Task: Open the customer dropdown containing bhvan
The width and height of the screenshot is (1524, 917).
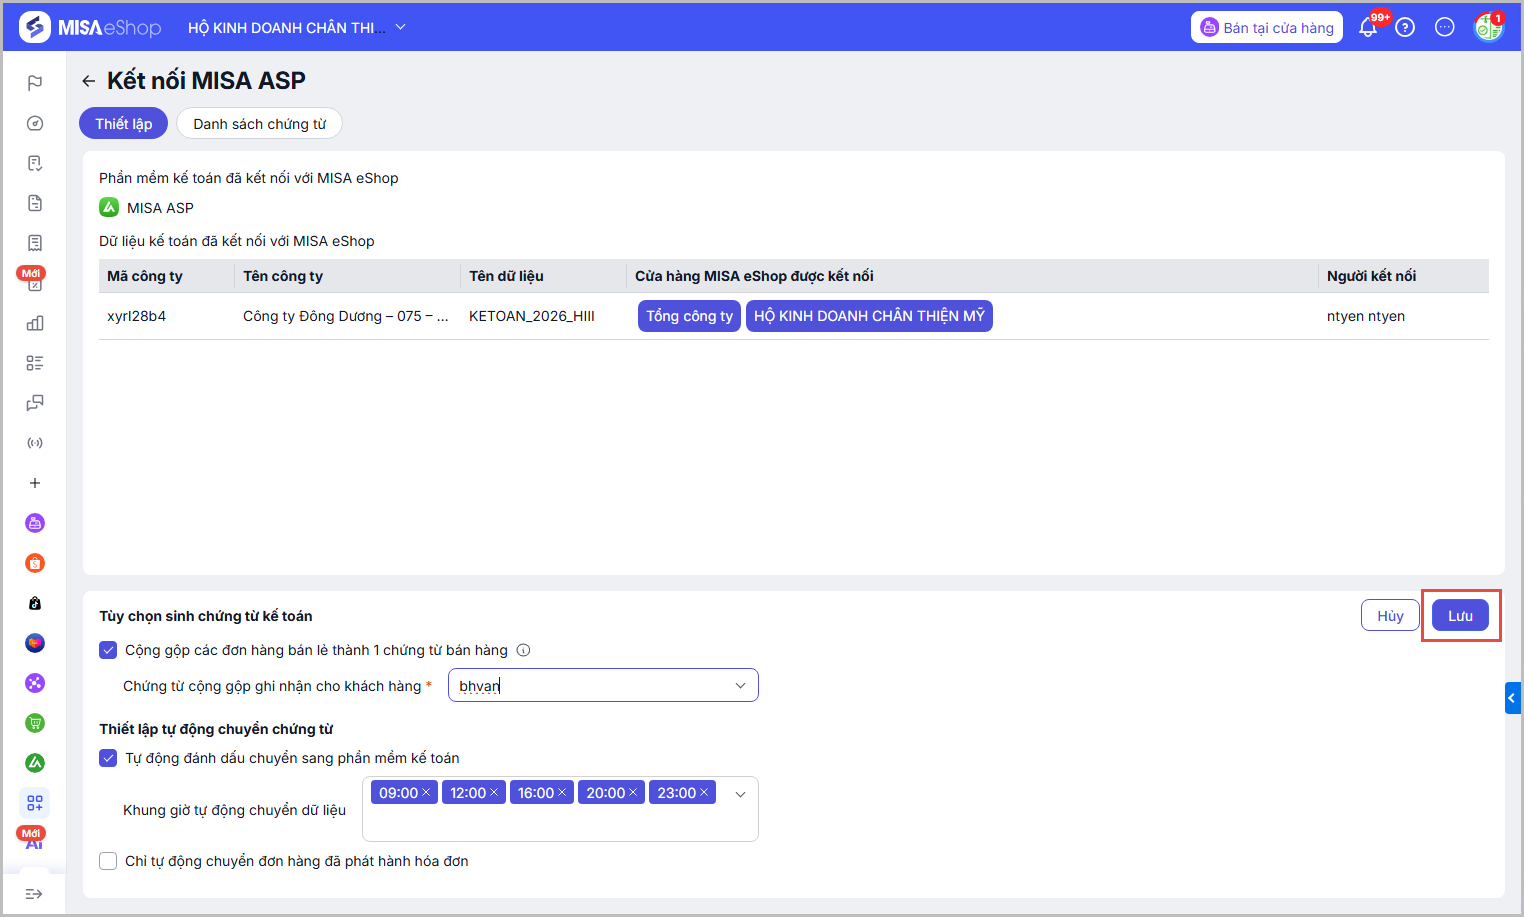Action: (603, 685)
